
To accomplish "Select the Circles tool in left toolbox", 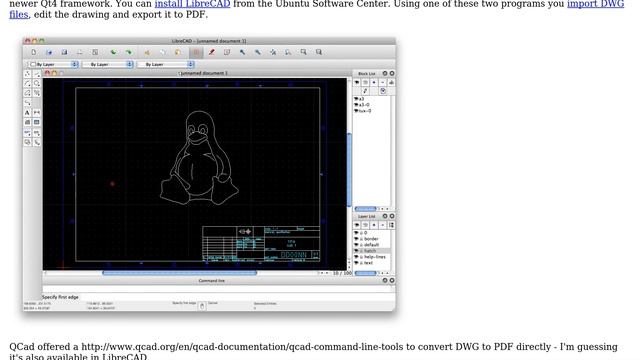I will pos(37,83).
